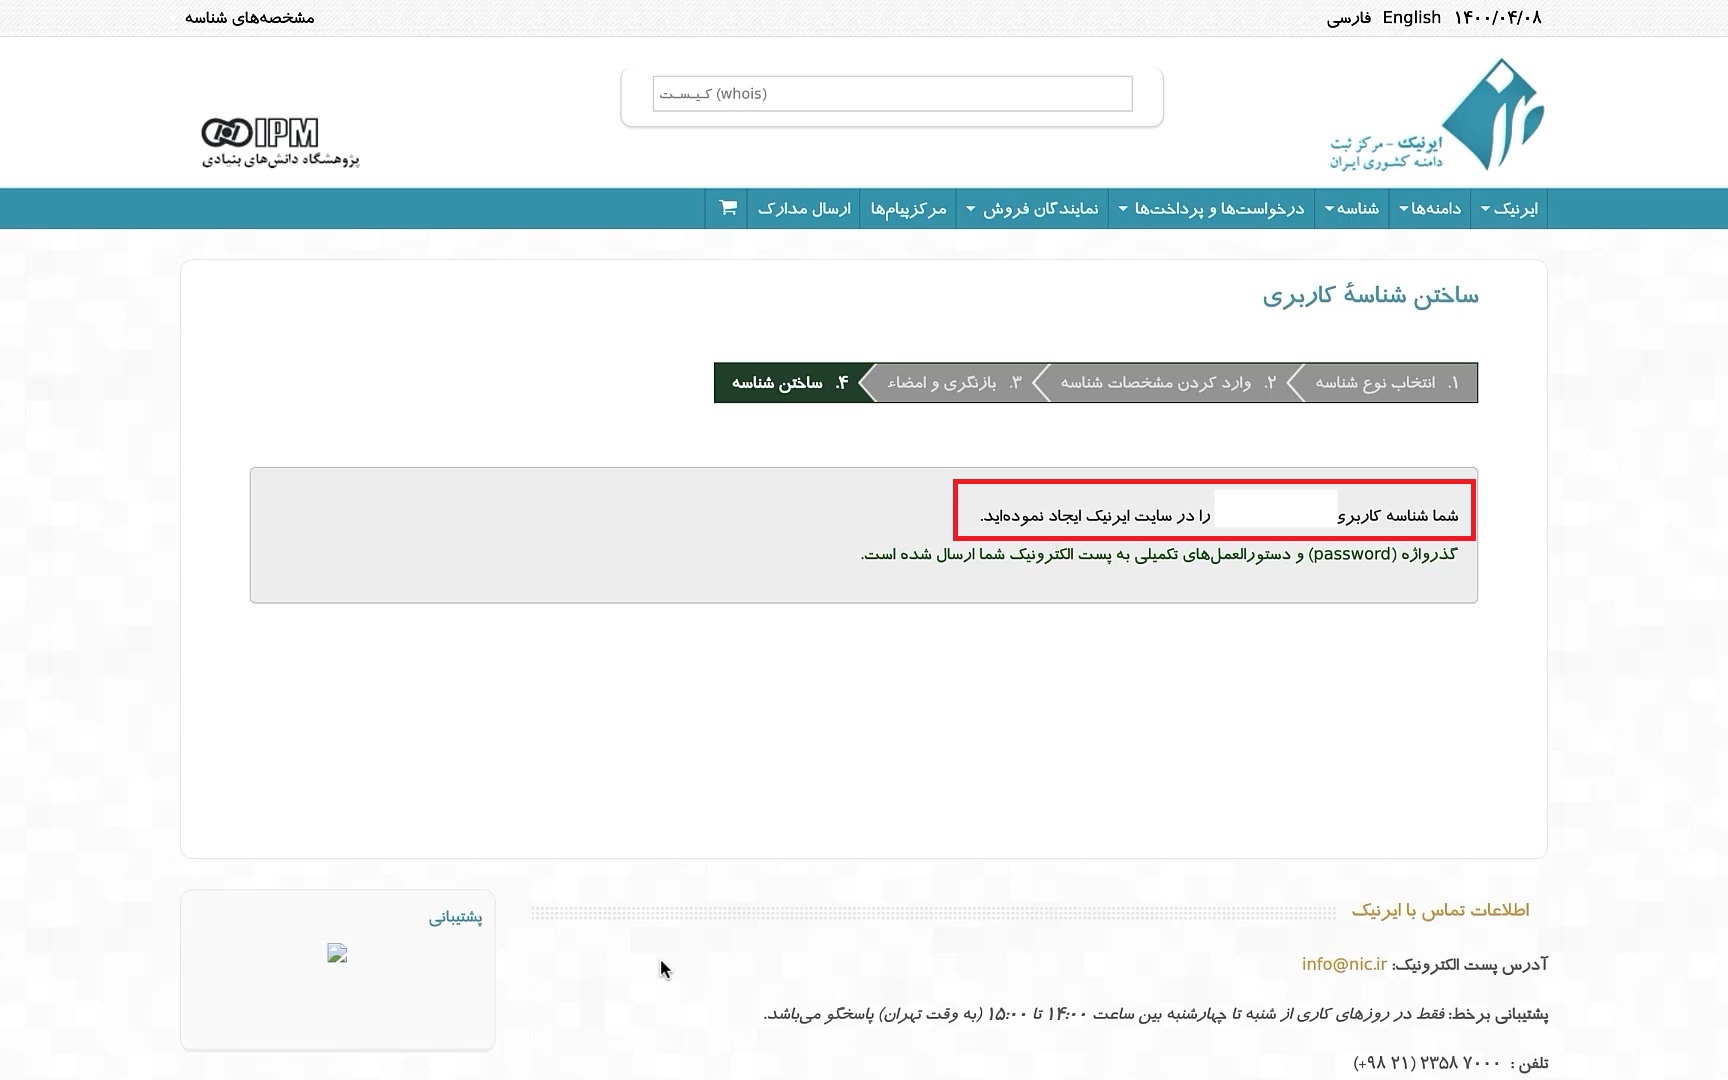Switch language to English
Image resolution: width=1728 pixels, height=1080 pixels.
[x=1411, y=18]
